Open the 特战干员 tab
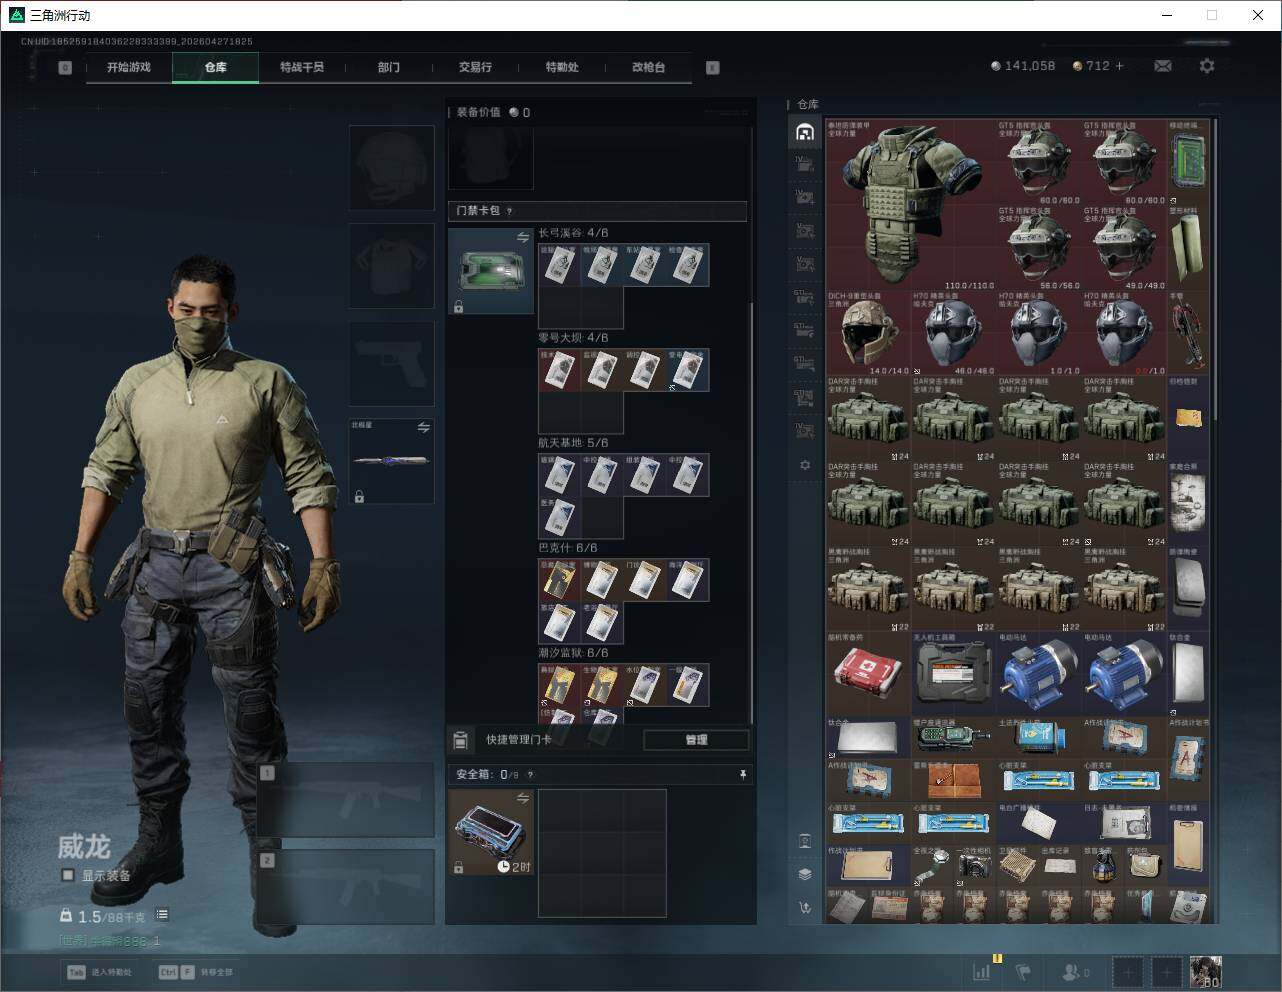This screenshot has height=992, width=1282. (x=302, y=67)
